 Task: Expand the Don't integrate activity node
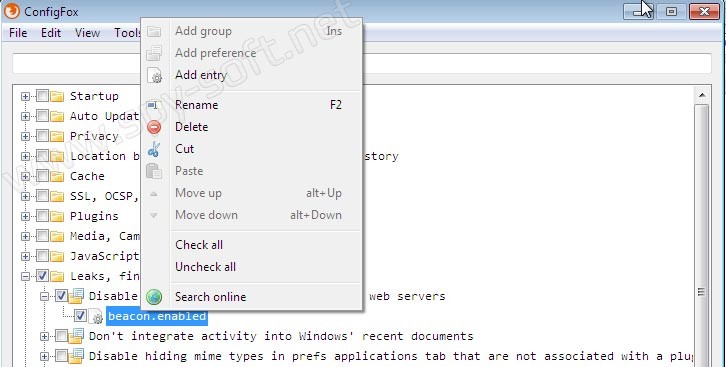44,336
